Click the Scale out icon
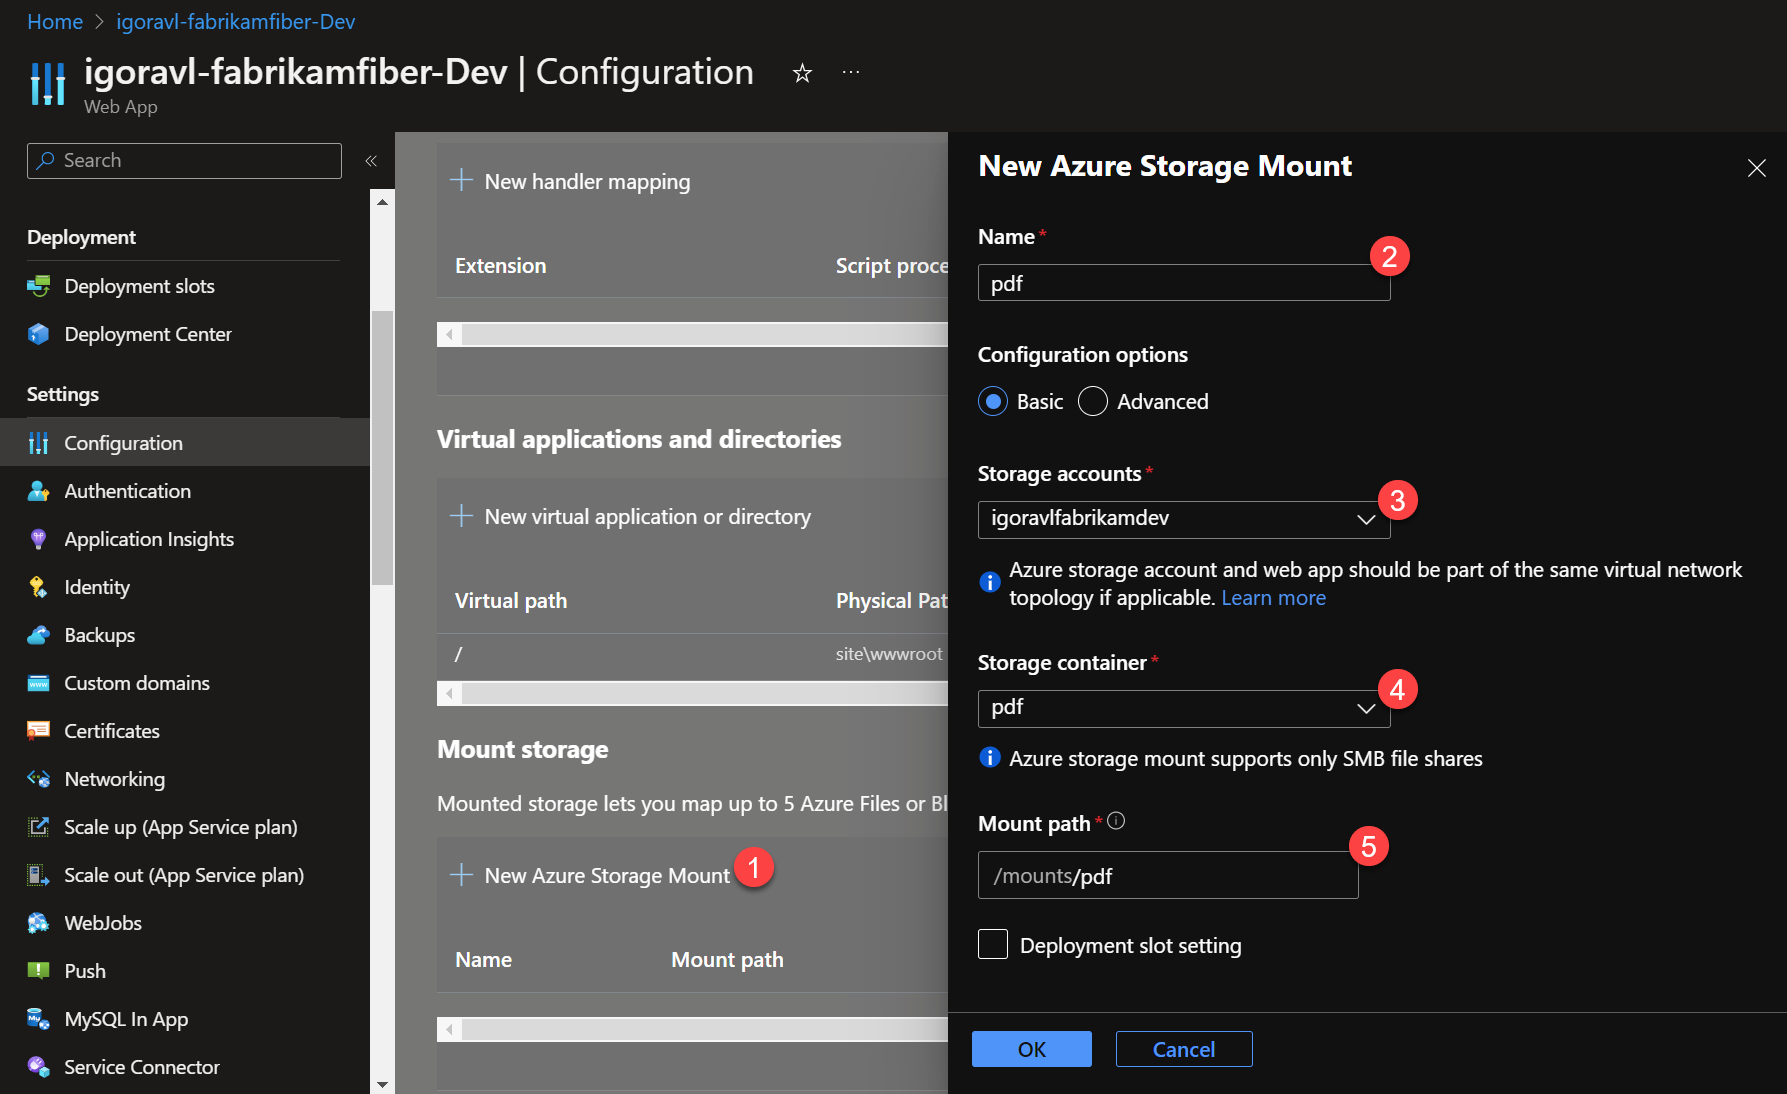Viewport: 1787px width, 1094px height. [39, 875]
